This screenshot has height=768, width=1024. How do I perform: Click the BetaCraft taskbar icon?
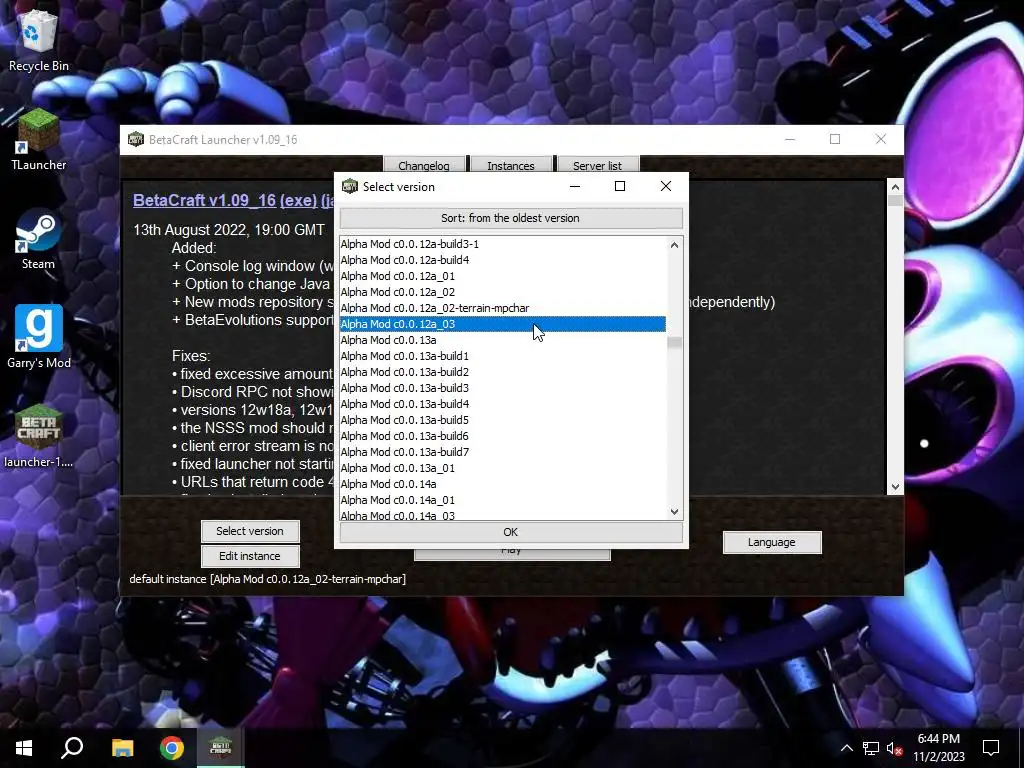pyautogui.click(x=221, y=748)
